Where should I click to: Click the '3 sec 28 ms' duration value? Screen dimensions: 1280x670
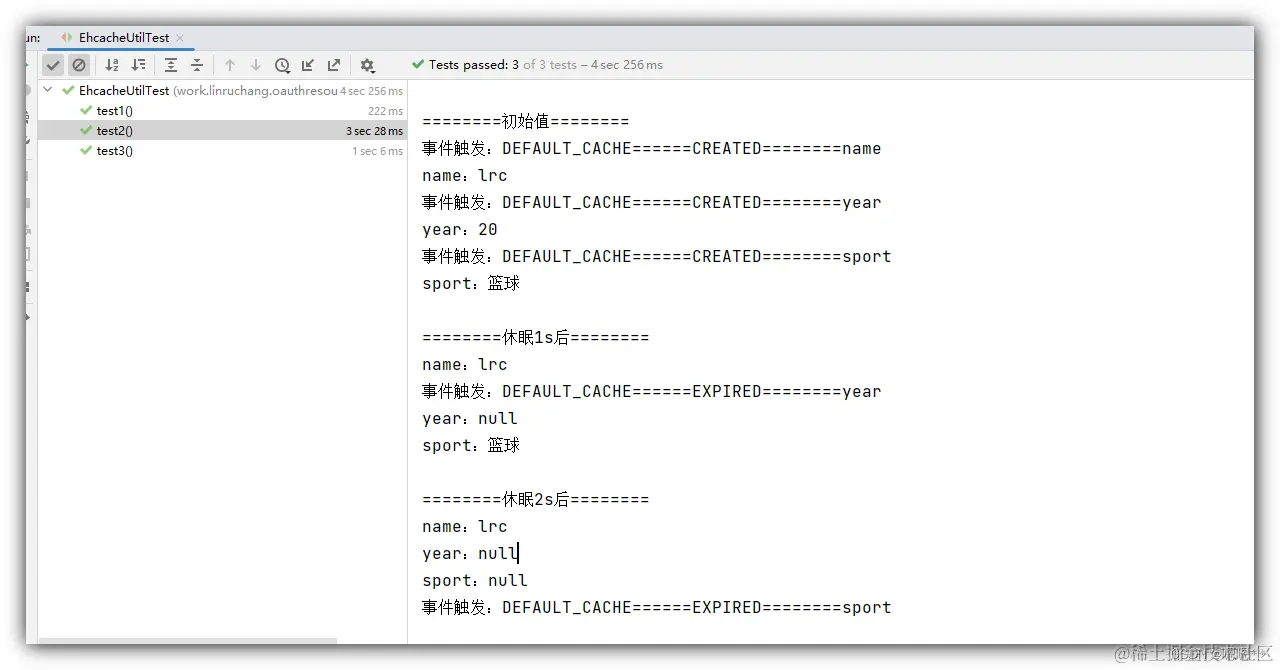pyautogui.click(x=374, y=131)
